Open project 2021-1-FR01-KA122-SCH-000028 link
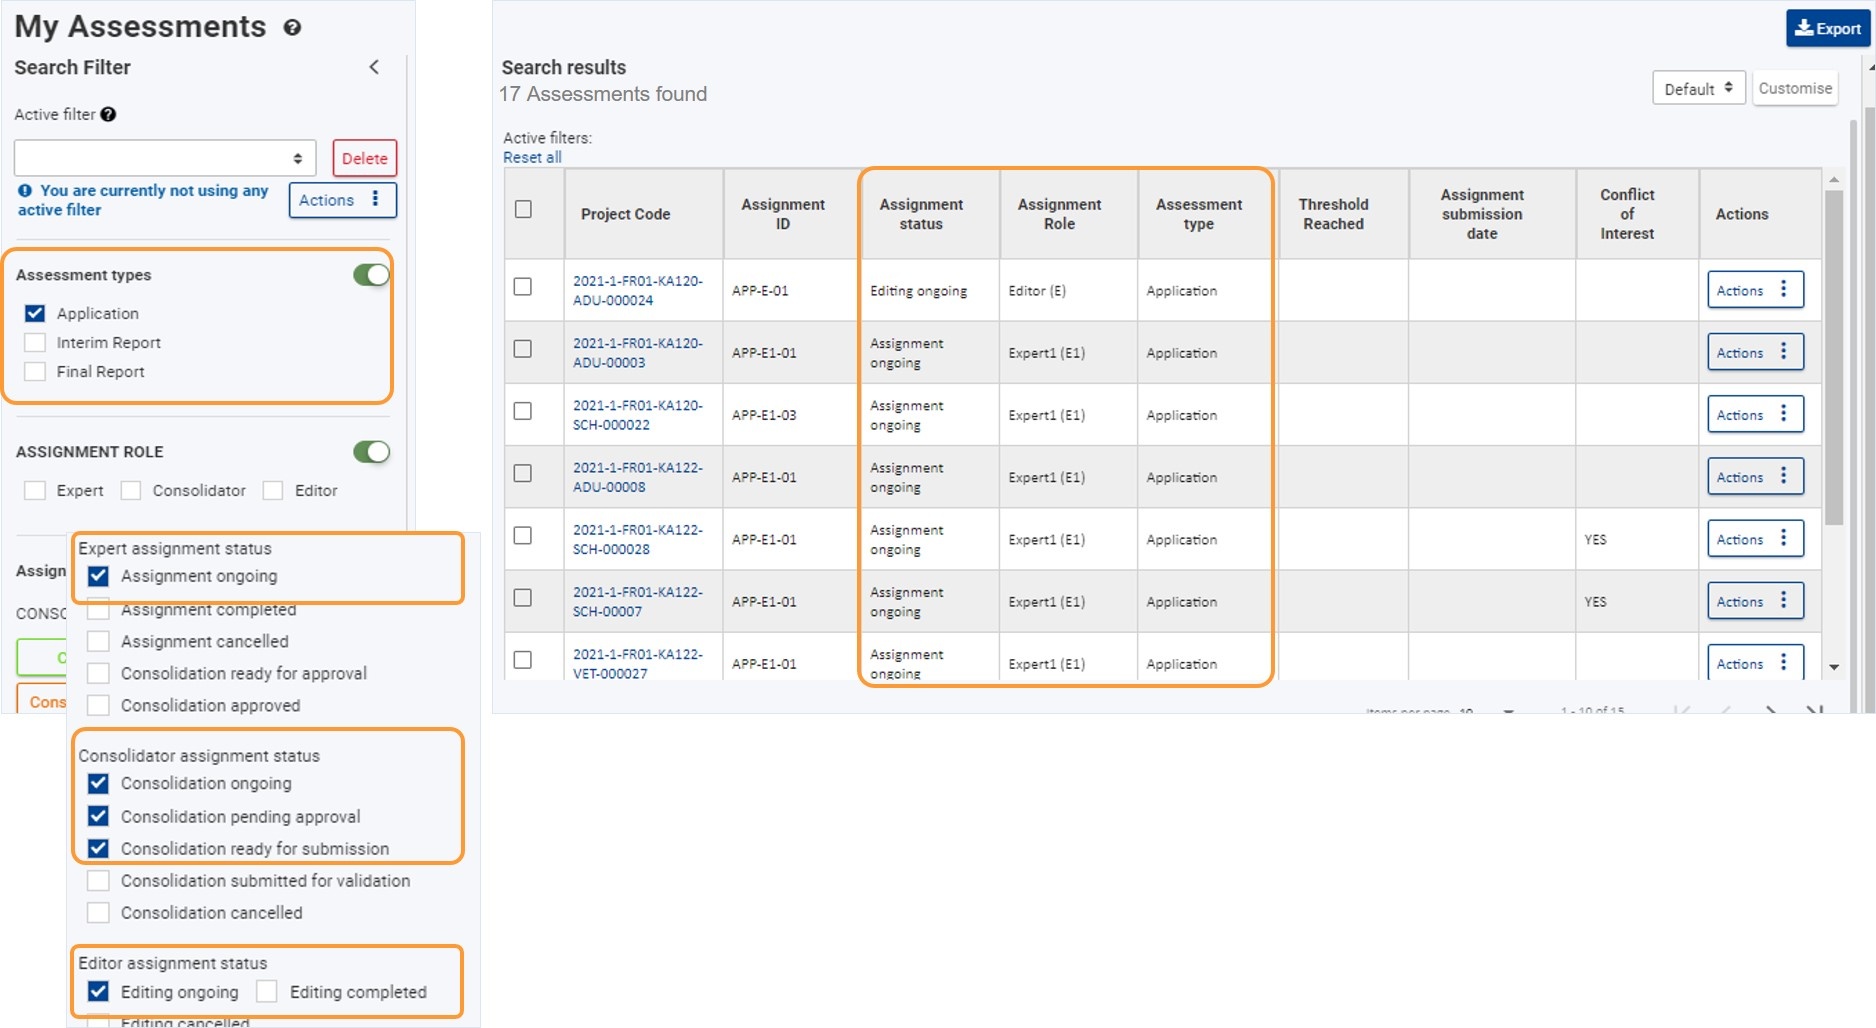 [x=638, y=539]
